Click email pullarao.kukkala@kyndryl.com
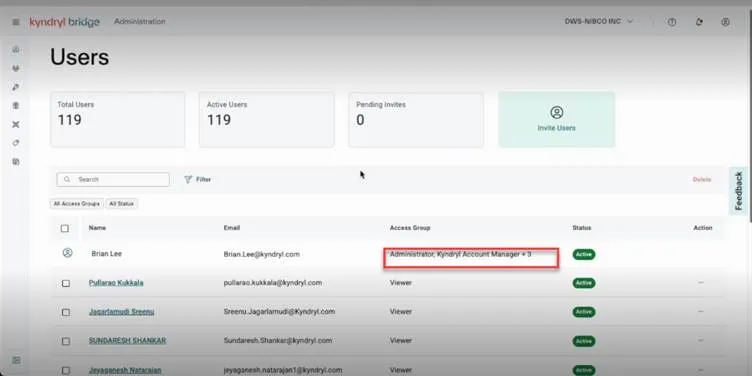 (273, 283)
